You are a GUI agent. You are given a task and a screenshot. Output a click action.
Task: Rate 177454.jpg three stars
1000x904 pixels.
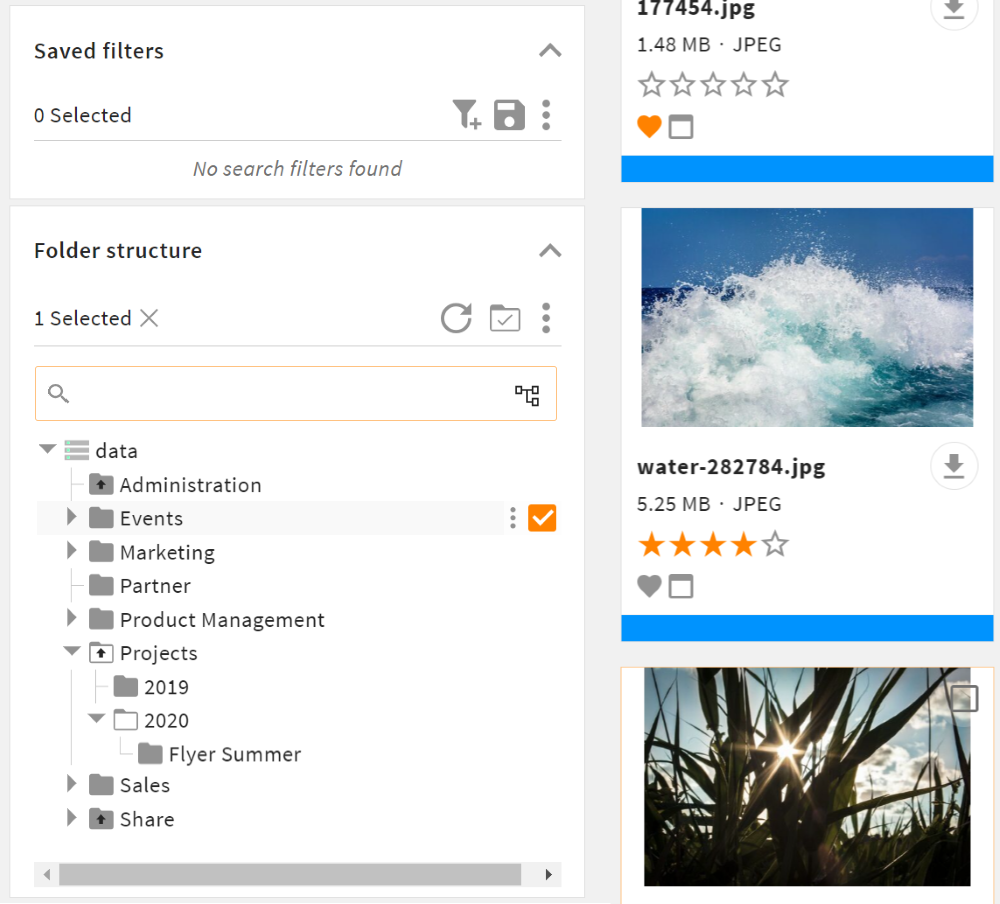coord(713,84)
